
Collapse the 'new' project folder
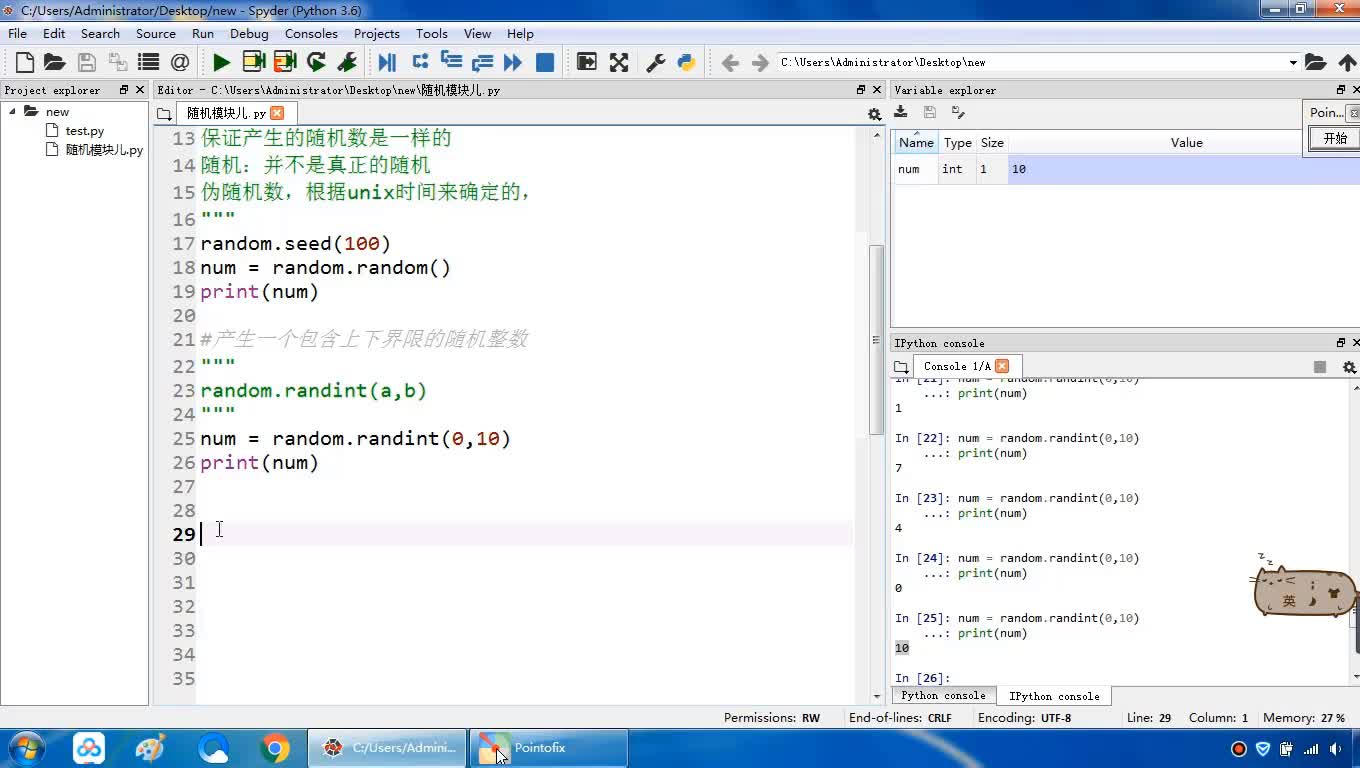13,111
